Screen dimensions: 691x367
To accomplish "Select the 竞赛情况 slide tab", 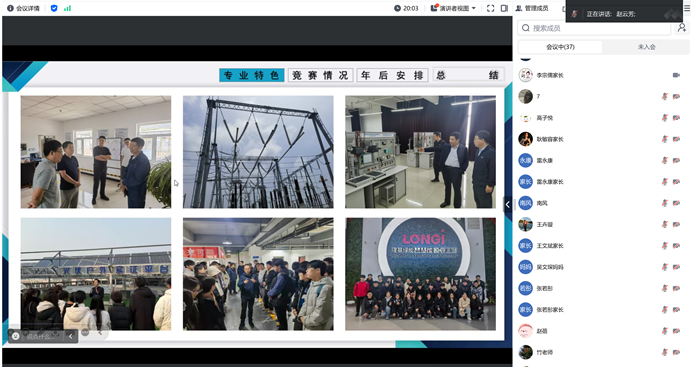I will [x=320, y=75].
